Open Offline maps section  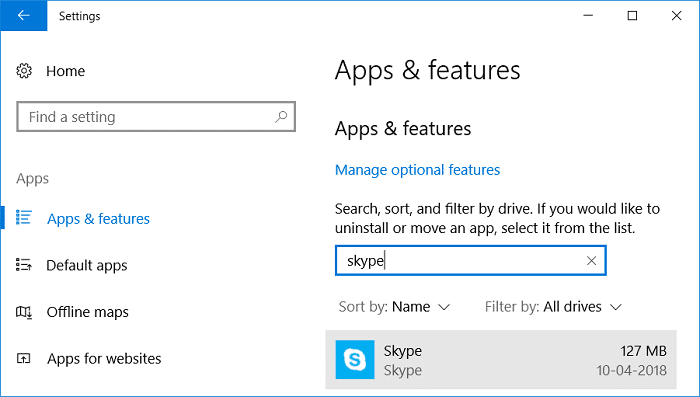point(88,312)
